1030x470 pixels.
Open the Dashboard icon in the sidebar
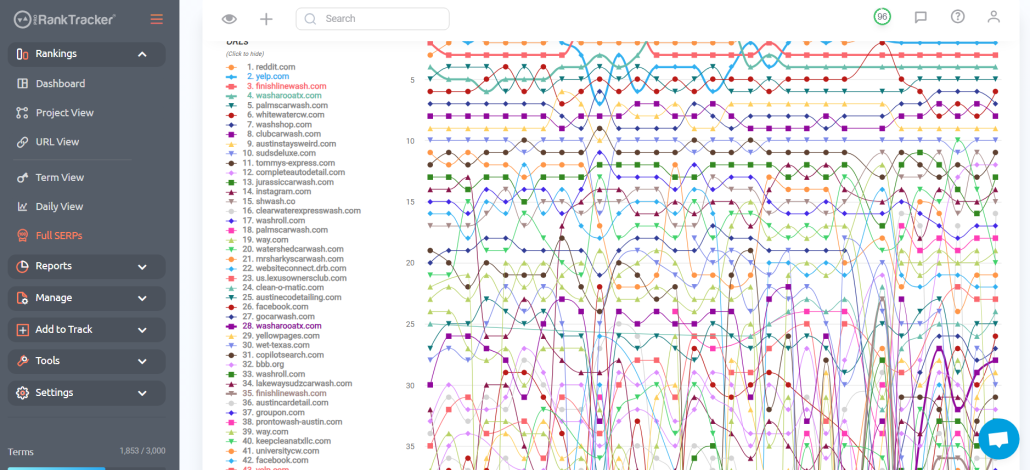[x=22, y=83]
